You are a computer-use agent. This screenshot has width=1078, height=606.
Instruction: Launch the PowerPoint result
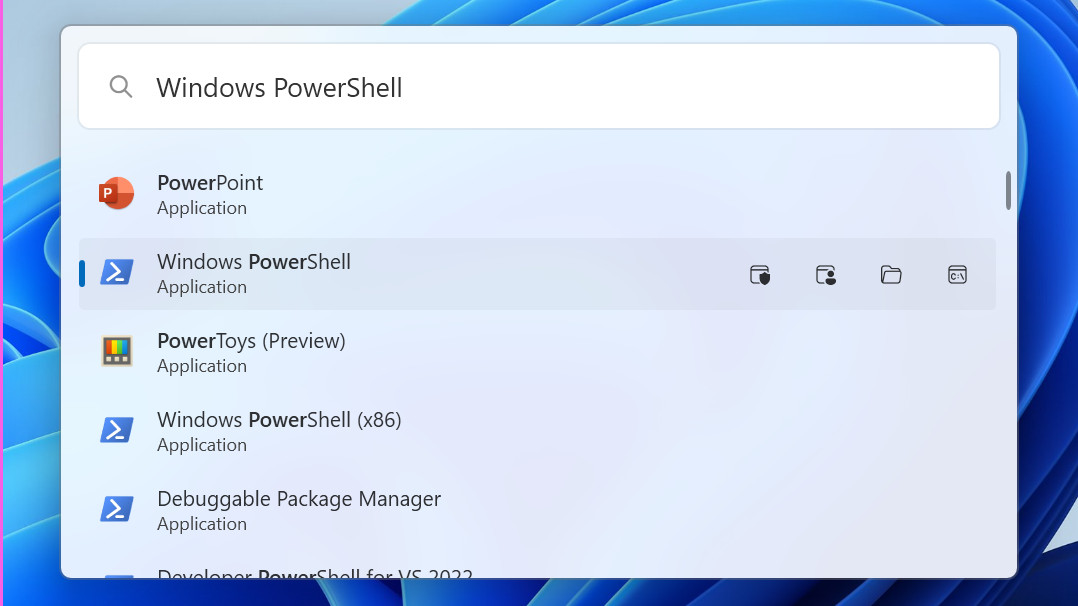coord(210,183)
